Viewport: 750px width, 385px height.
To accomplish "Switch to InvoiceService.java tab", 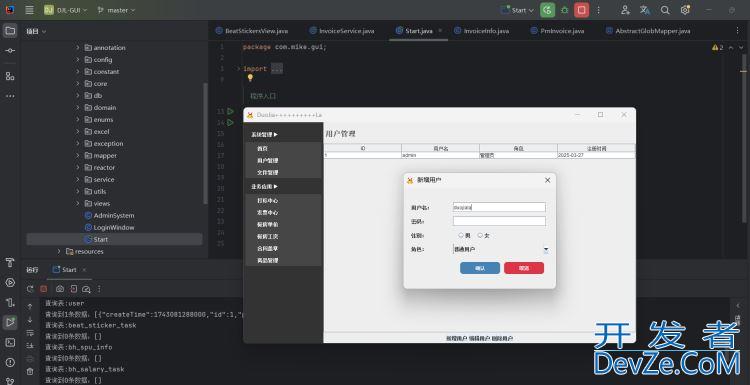I will coord(342,31).
